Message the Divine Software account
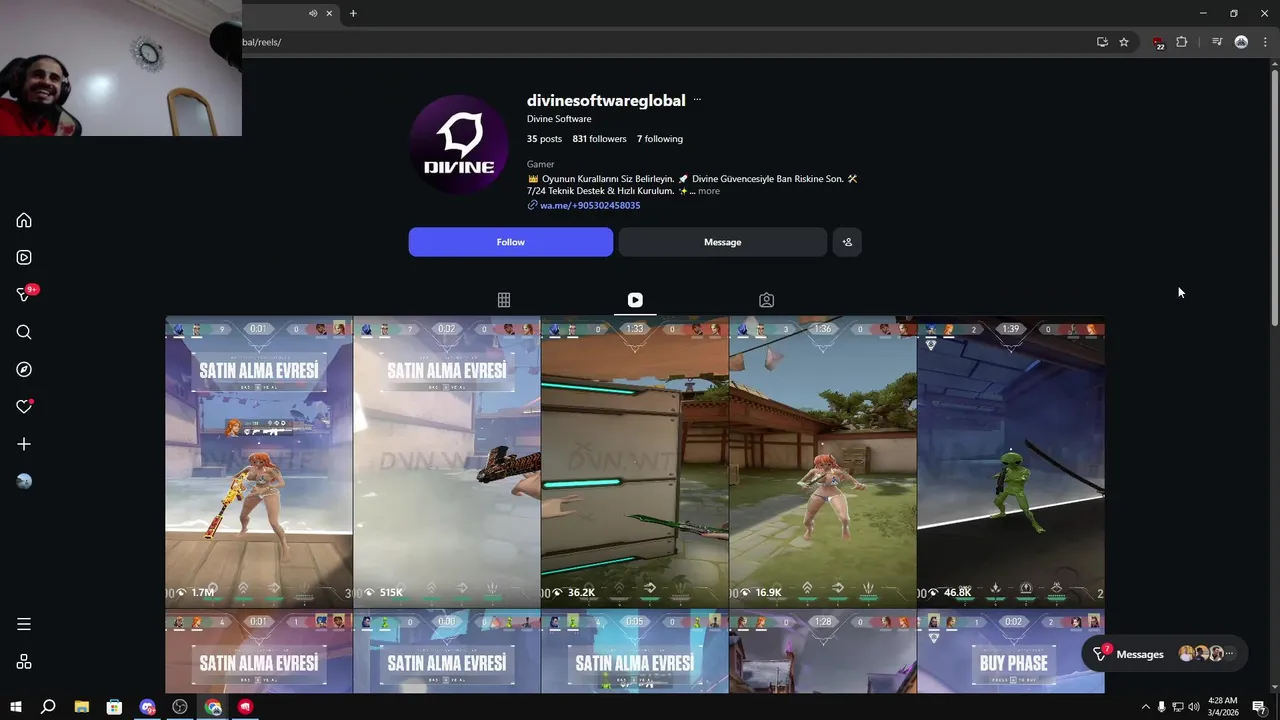Screen dimensions: 1280x720 [x=722, y=242]
